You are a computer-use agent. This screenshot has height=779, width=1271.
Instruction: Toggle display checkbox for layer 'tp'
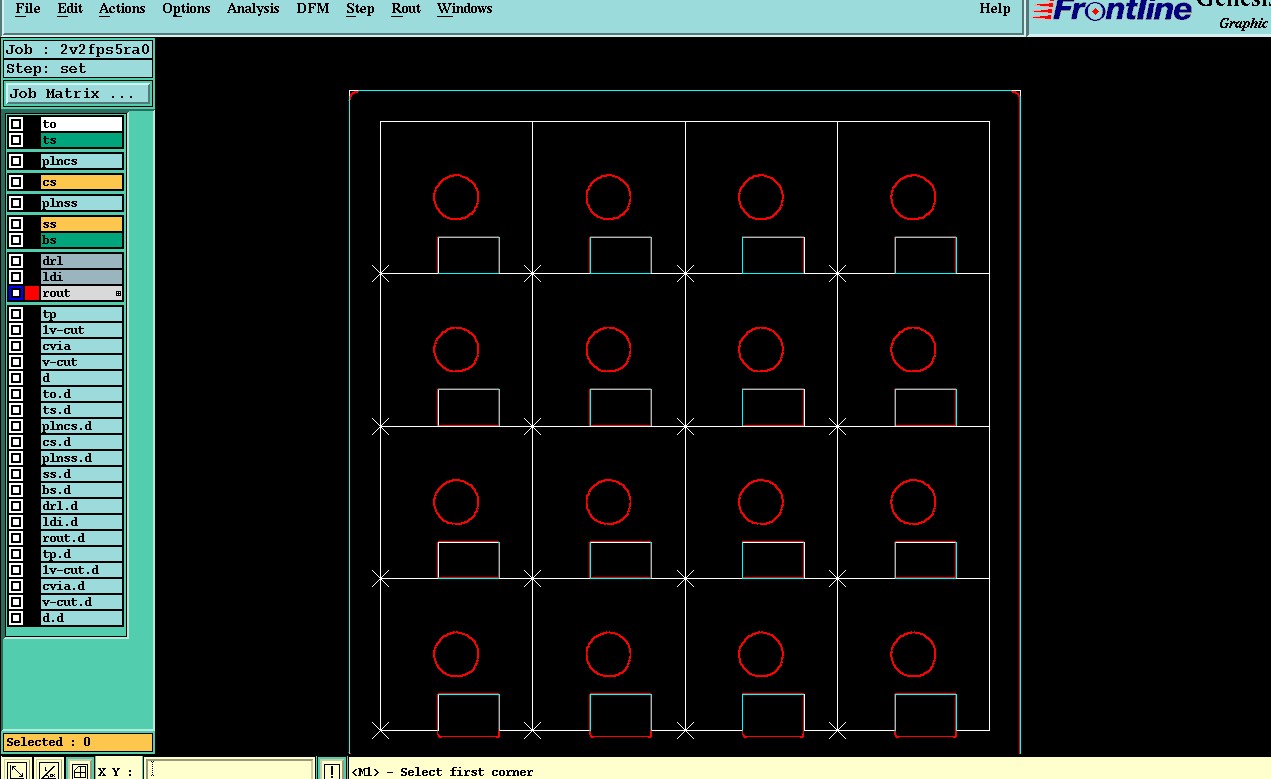(16, 315)
